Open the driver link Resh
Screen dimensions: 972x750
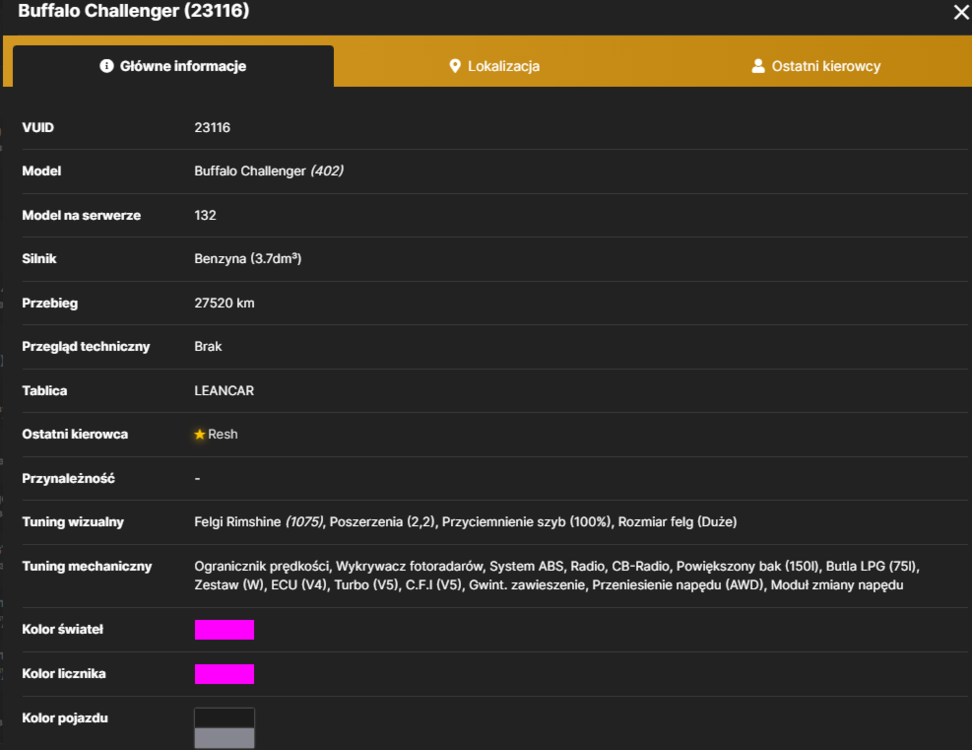[223, 435]
